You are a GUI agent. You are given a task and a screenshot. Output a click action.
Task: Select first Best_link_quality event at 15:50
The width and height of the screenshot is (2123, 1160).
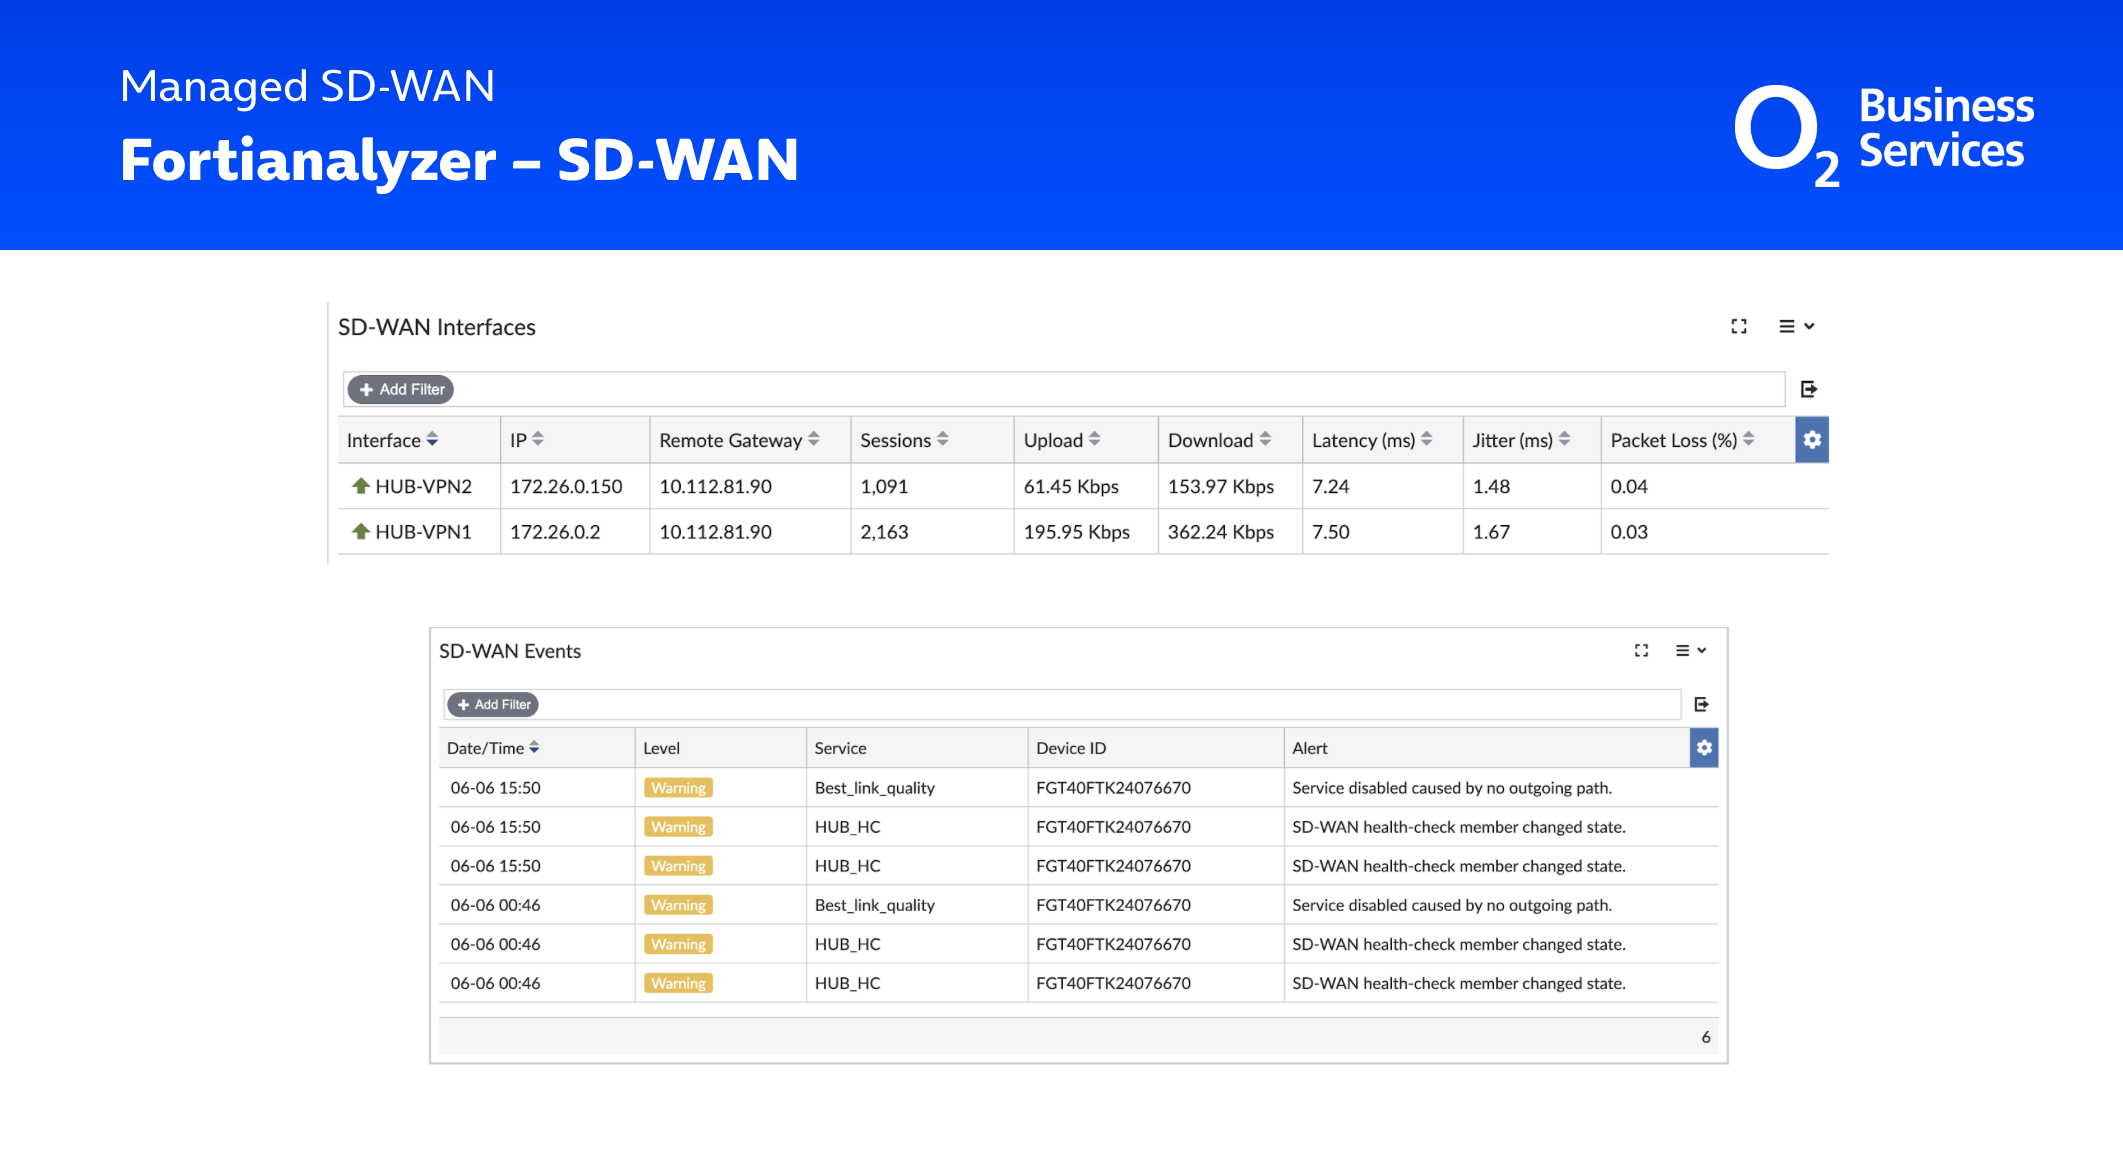874,788
